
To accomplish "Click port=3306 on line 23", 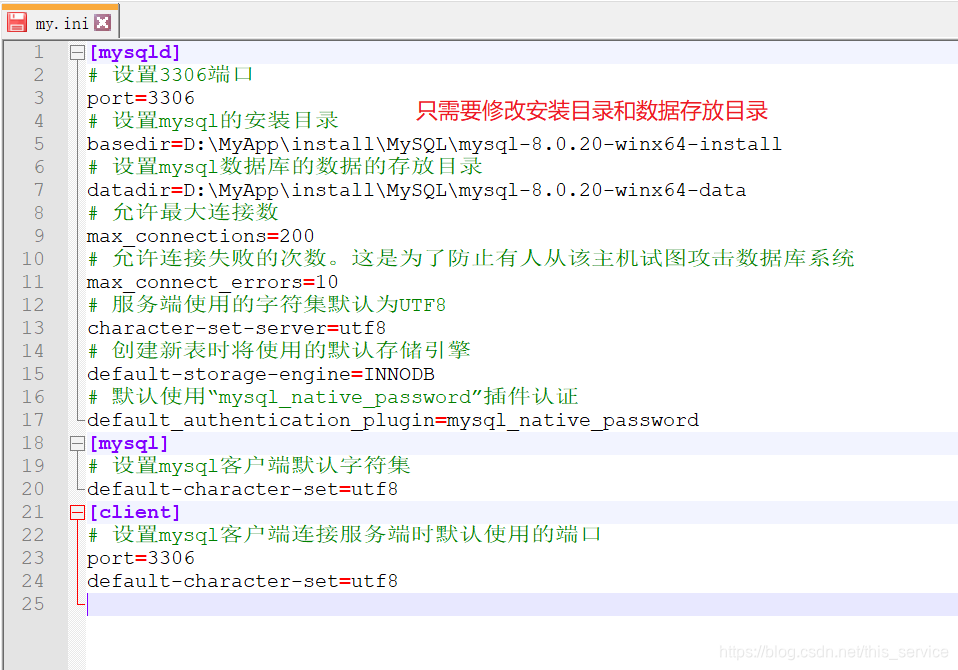I will click(x=141, y=558).
